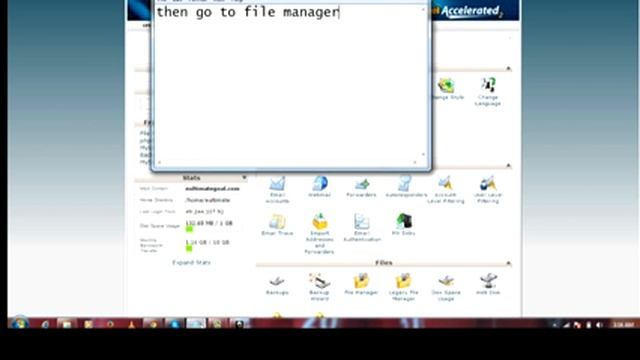Click the /home/ Home Directory value in Stats
The height and width of the screenshot is (360, 640).
(x=208, y=200)
